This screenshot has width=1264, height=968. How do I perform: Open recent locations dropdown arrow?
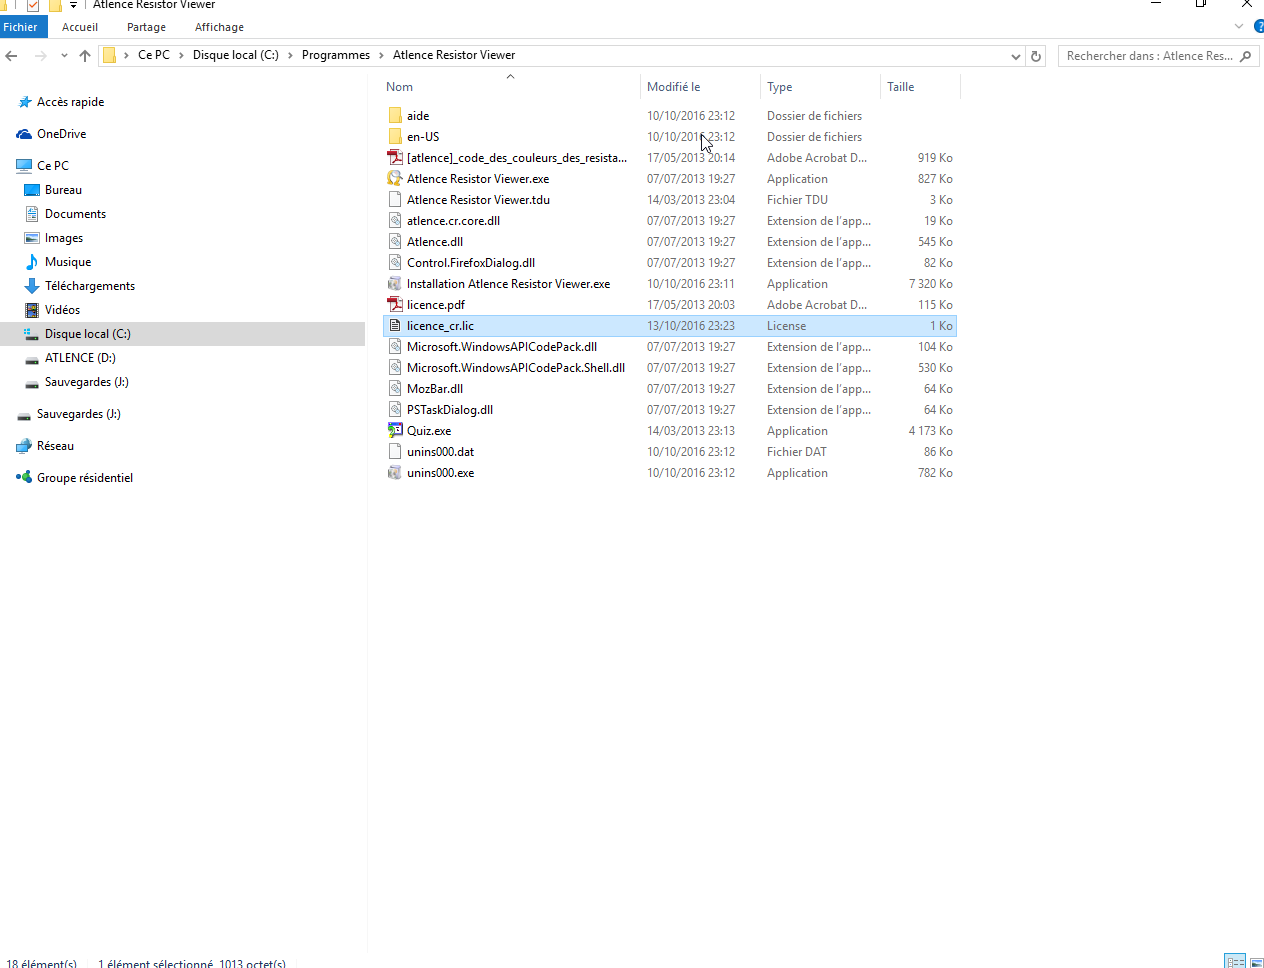tap(64, 56)
